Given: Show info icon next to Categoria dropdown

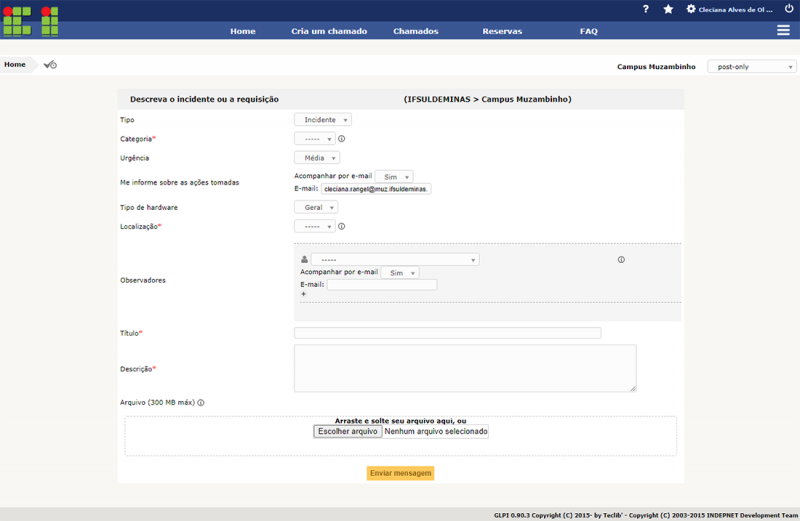Looking at the screenshot, I should click(x=342, y=139).
